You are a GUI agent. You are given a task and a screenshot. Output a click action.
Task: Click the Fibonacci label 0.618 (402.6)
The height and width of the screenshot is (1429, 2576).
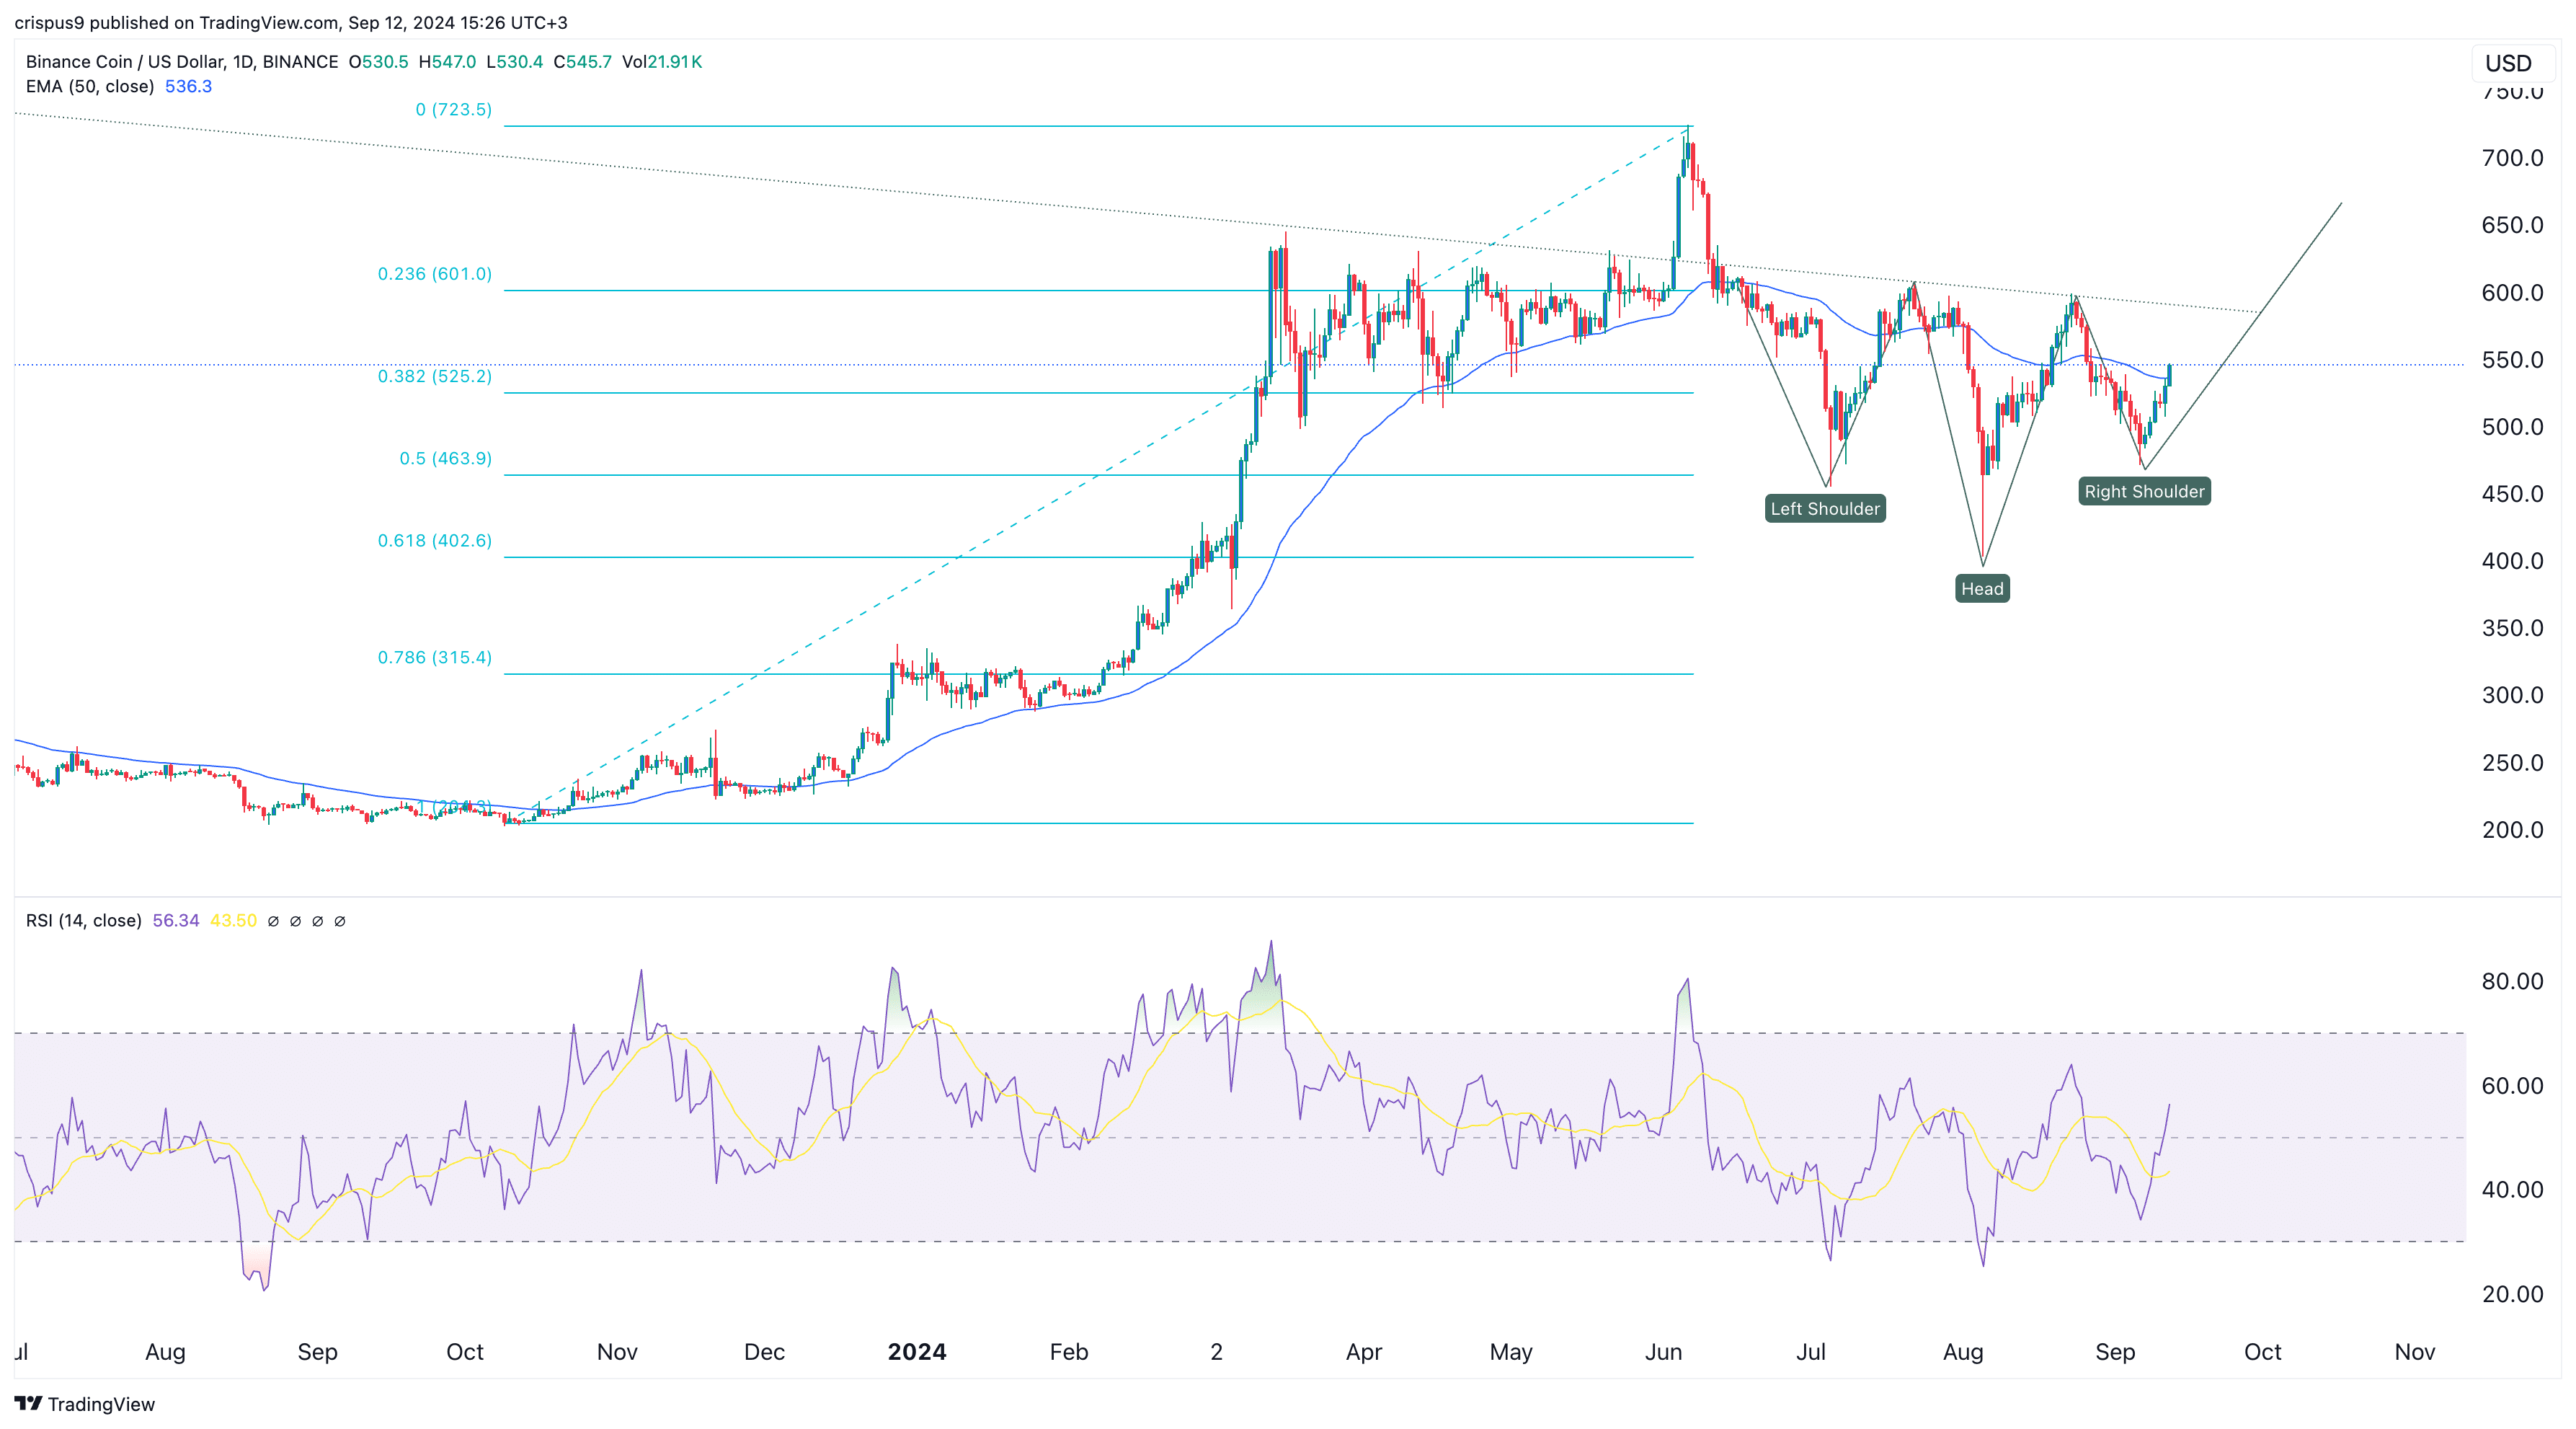[x=435, y=540]
